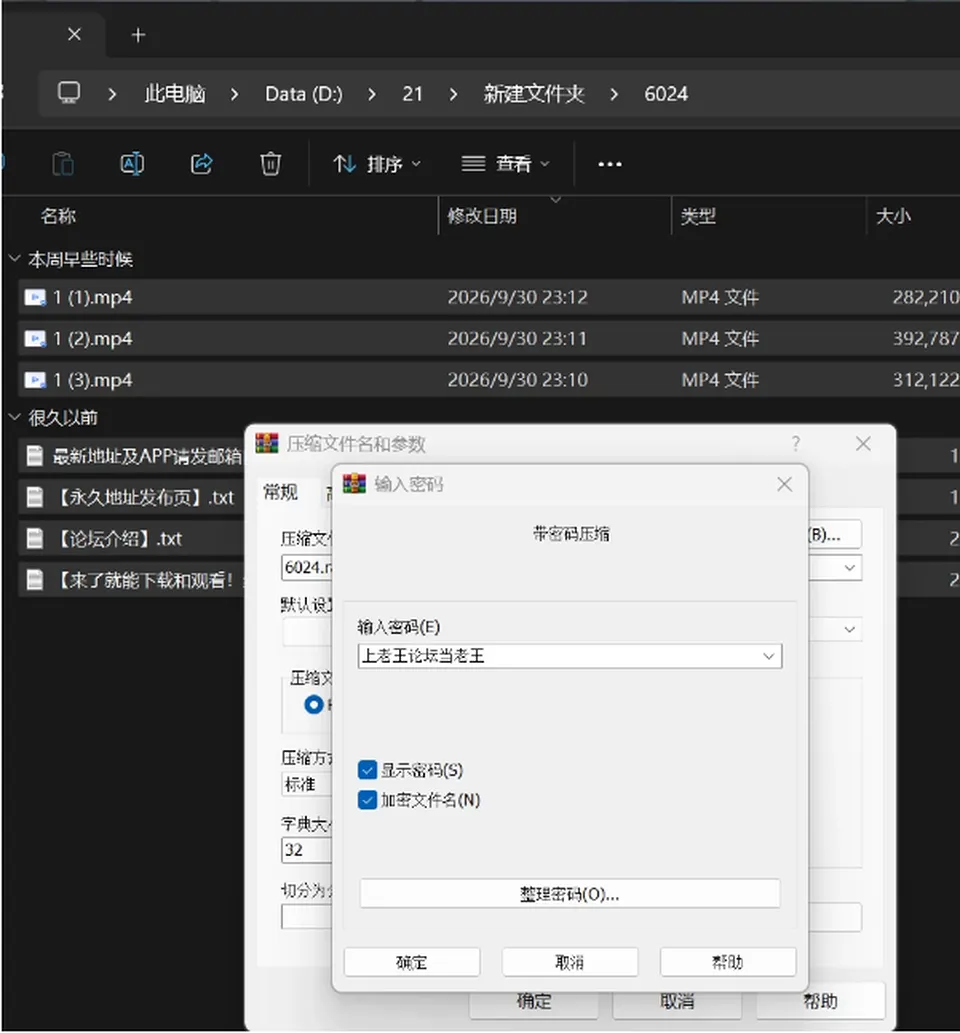Image resolution: width=960 pixels, height=1033 pixels.
Task: Toggle the 显示密码(S) checkbox
Action: [367, 769]
